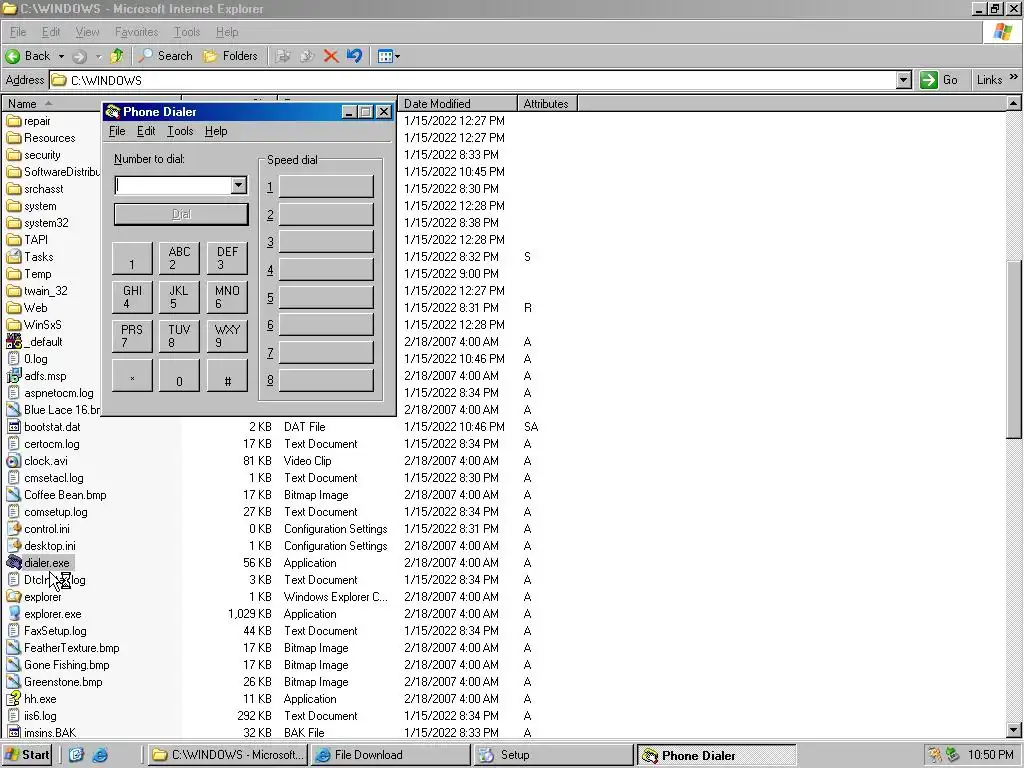Go up one folder level icon

[x=117, y=56]
